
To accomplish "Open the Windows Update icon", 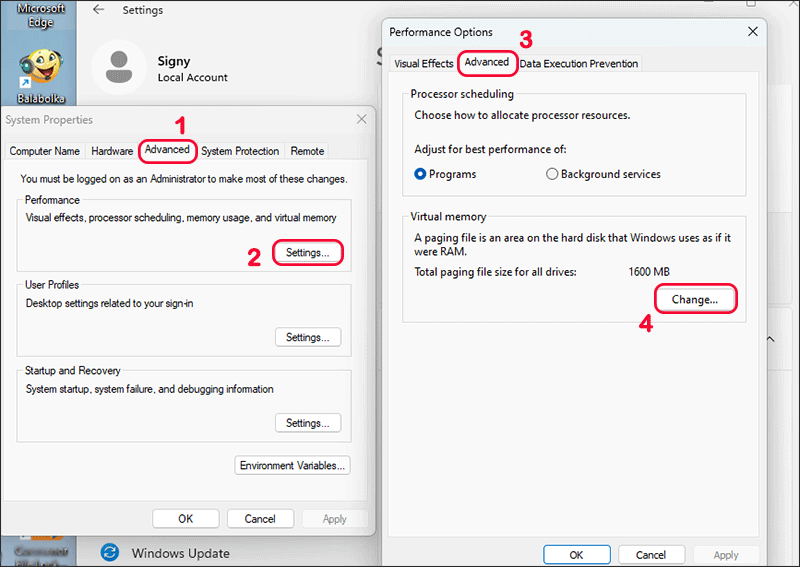I will [111, 552].
